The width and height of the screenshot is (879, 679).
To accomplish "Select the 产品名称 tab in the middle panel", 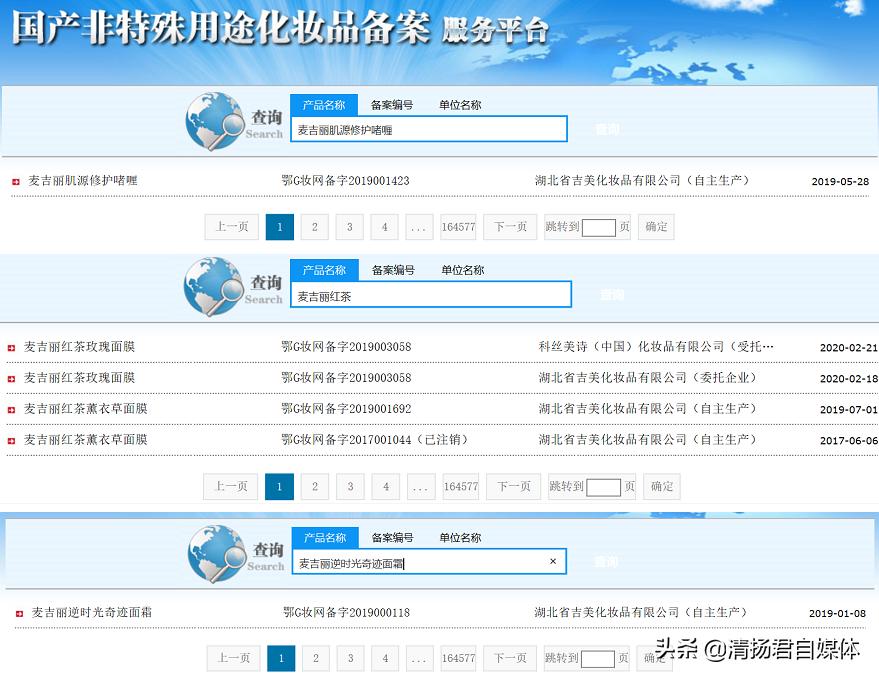I will click(323, 270).
